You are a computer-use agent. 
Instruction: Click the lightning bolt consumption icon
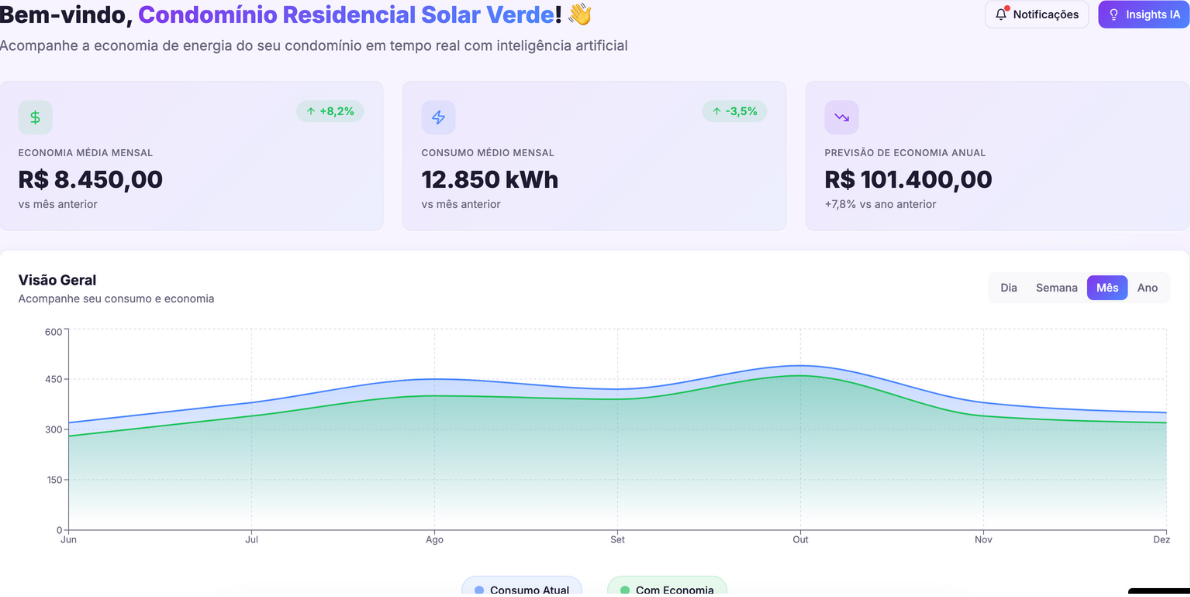click(x=438, y=117)
